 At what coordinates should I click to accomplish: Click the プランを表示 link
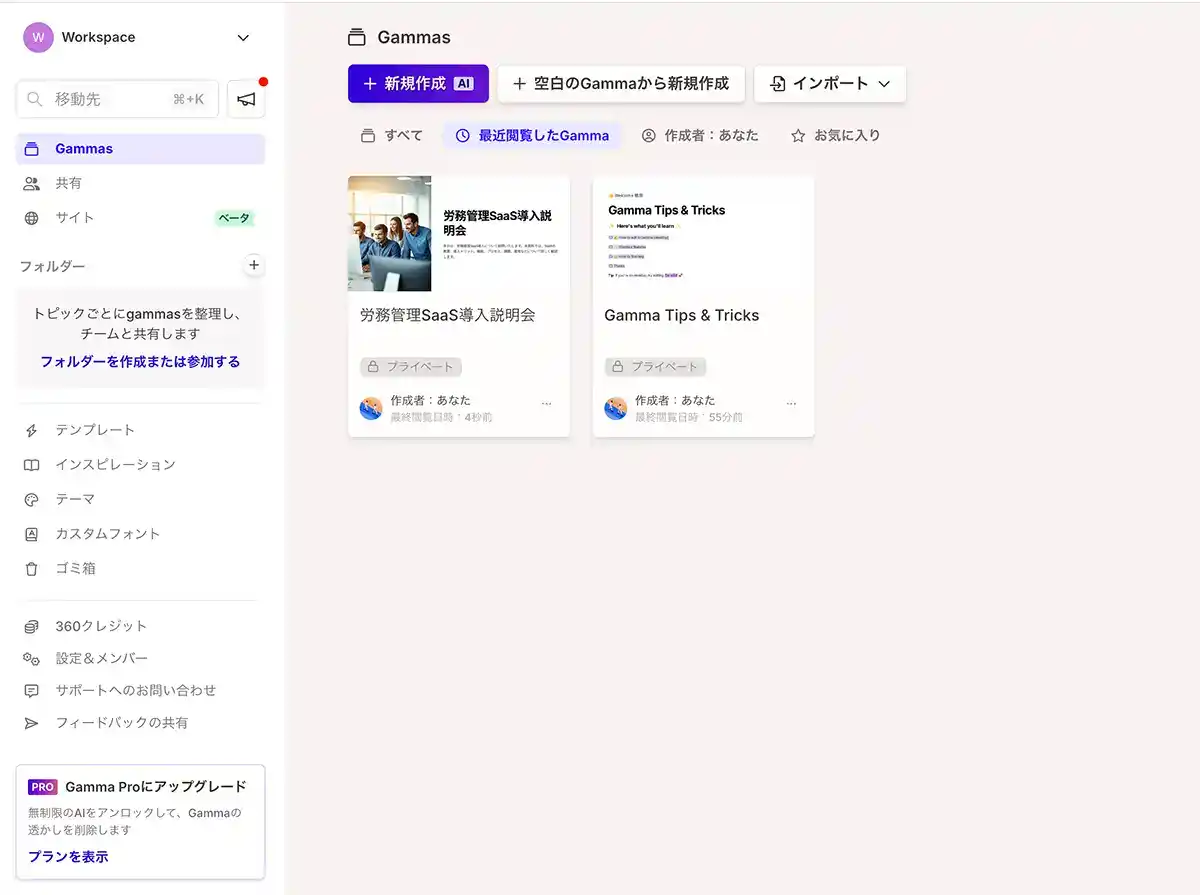[x=68, y=857]
